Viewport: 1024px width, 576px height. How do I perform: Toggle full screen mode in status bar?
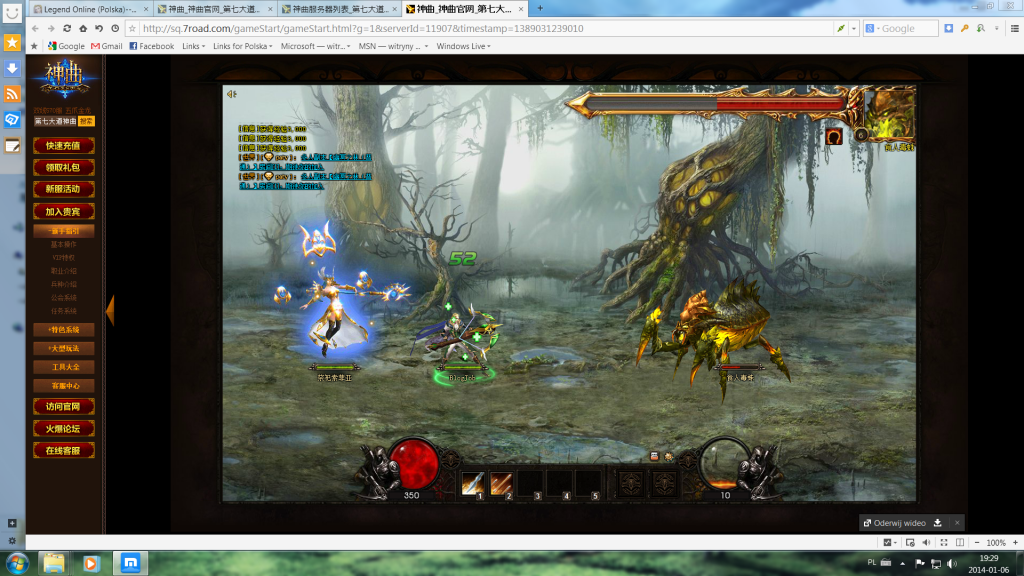(x=944, y=543)
